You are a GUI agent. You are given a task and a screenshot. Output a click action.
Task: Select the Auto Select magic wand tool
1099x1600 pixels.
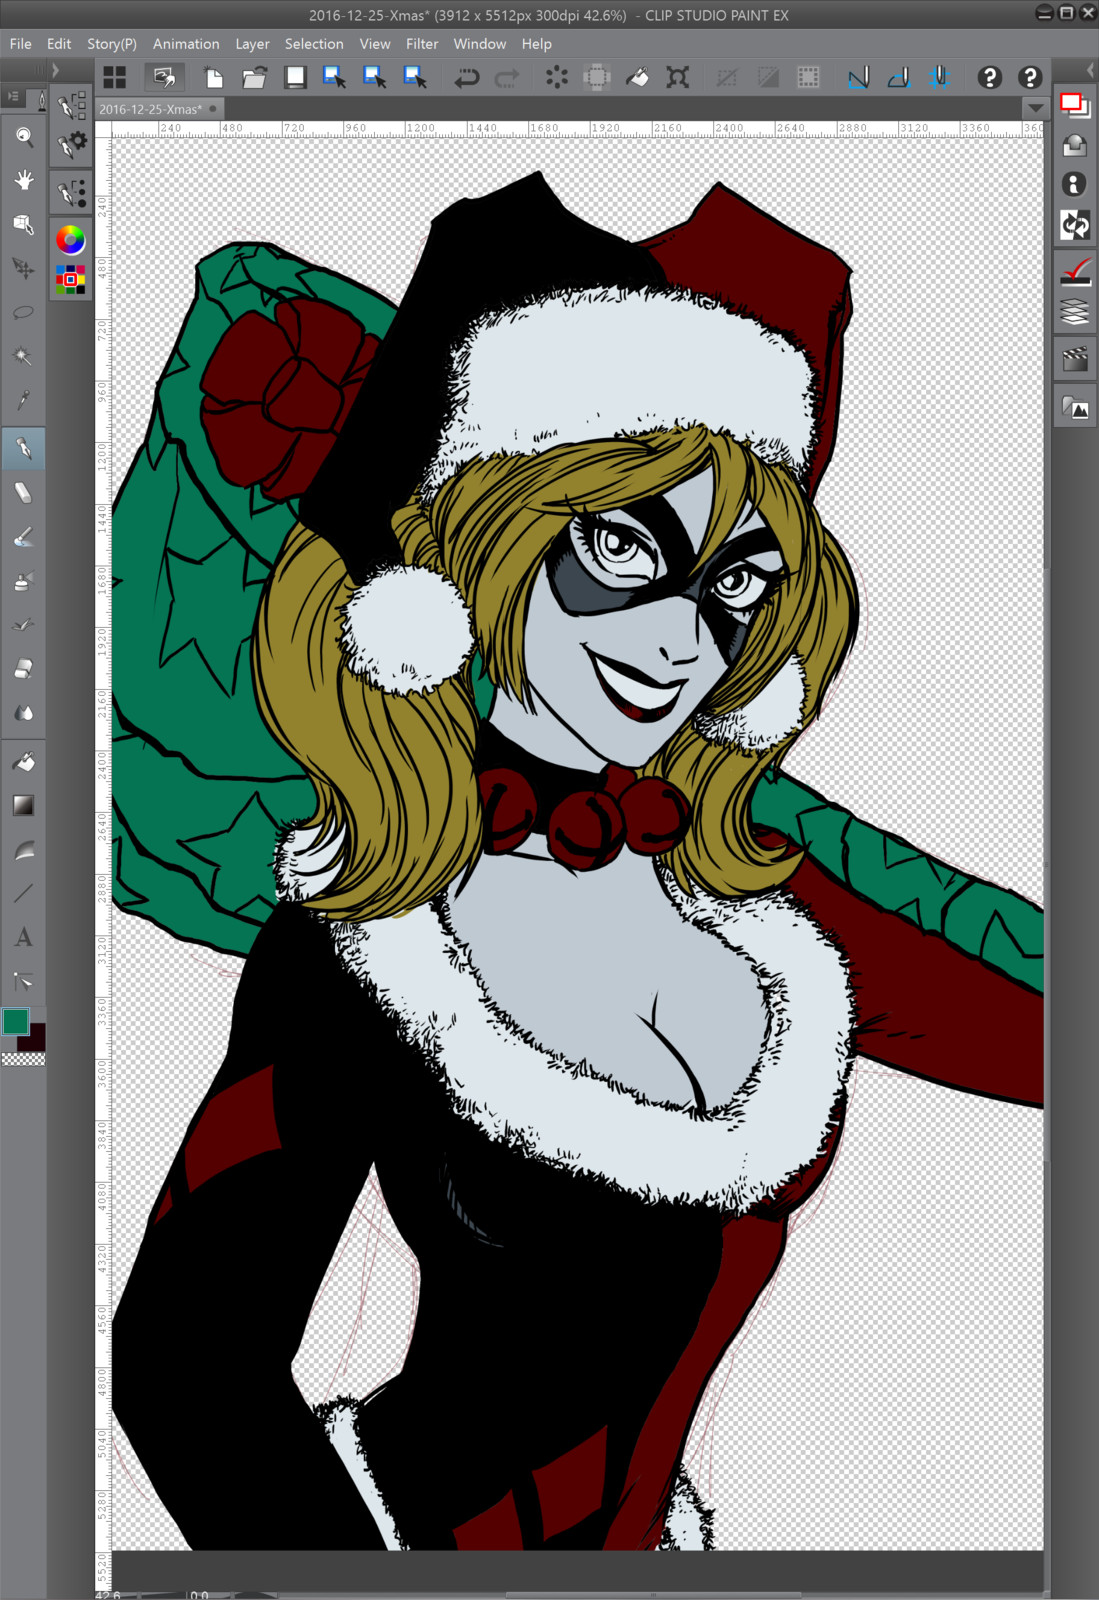coord(24,356)
